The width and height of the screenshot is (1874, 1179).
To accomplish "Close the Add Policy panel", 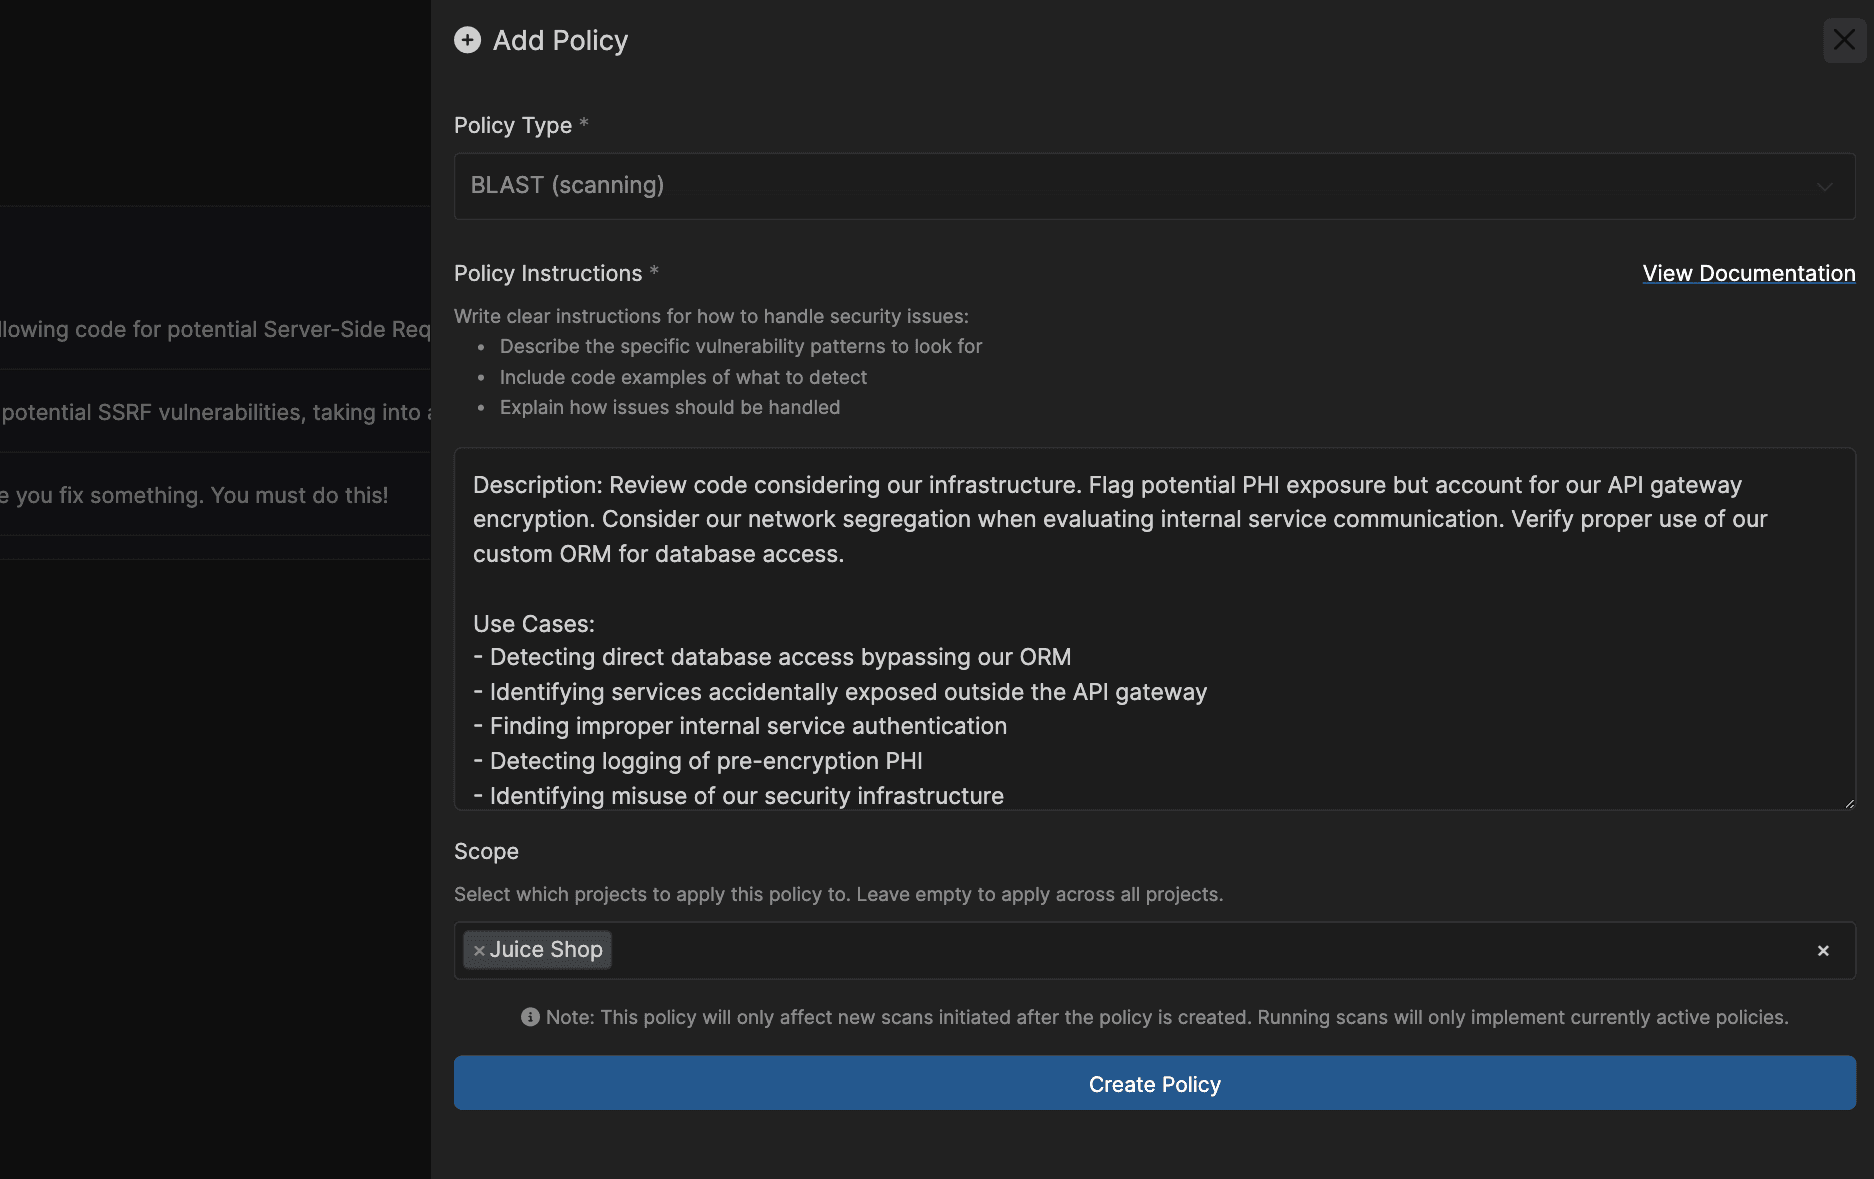I will [x=1844, y=40].
